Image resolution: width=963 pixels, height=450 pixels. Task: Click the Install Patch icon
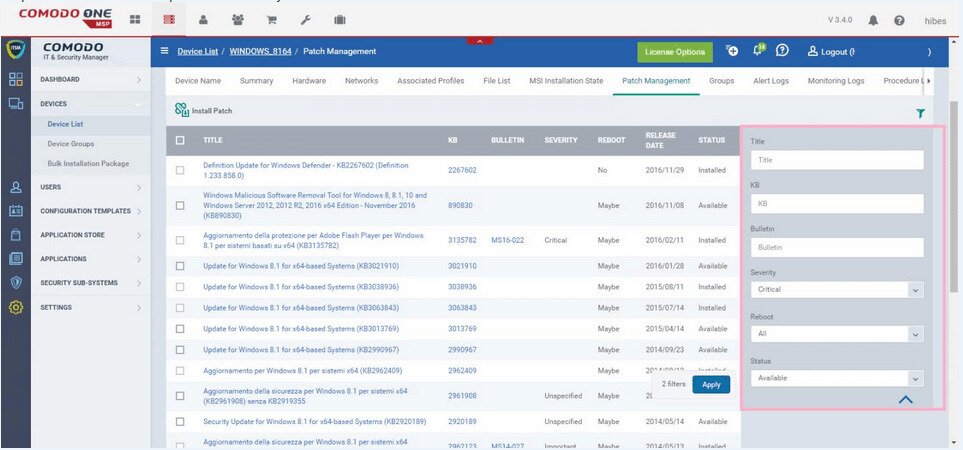182,110
